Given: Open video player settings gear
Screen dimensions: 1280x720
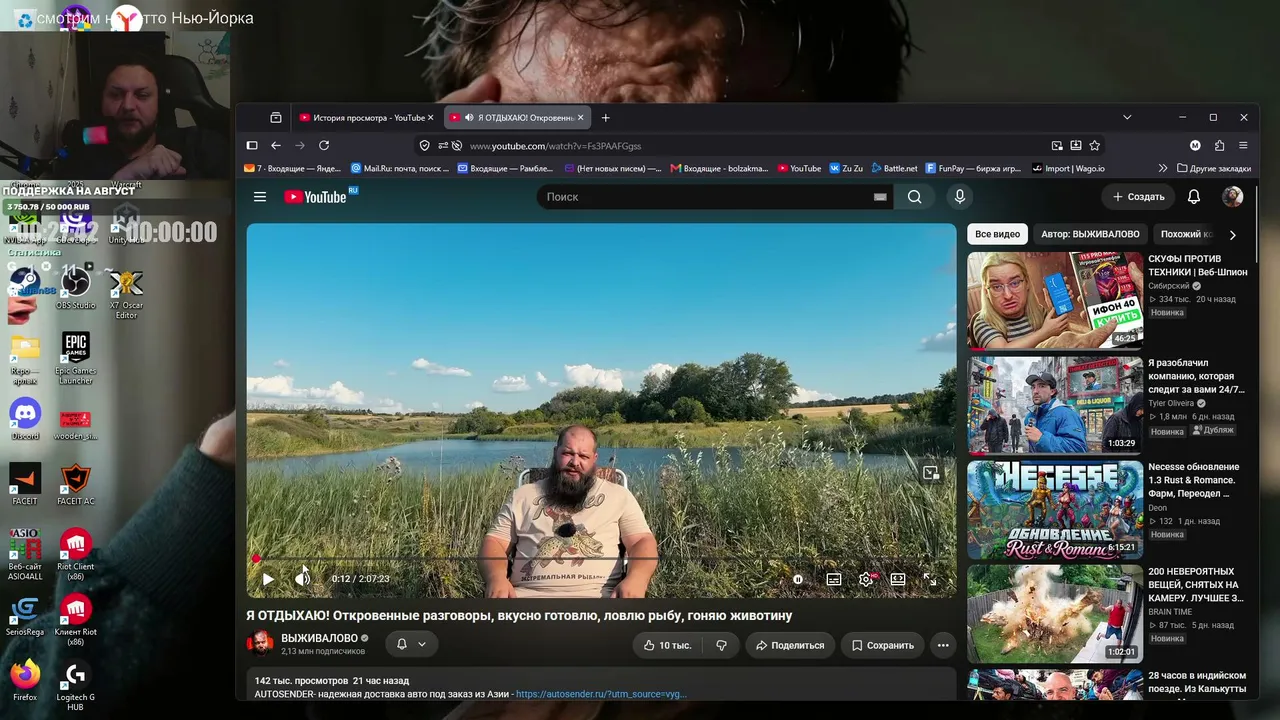Looking at the screenshot, I should point(866,579).
